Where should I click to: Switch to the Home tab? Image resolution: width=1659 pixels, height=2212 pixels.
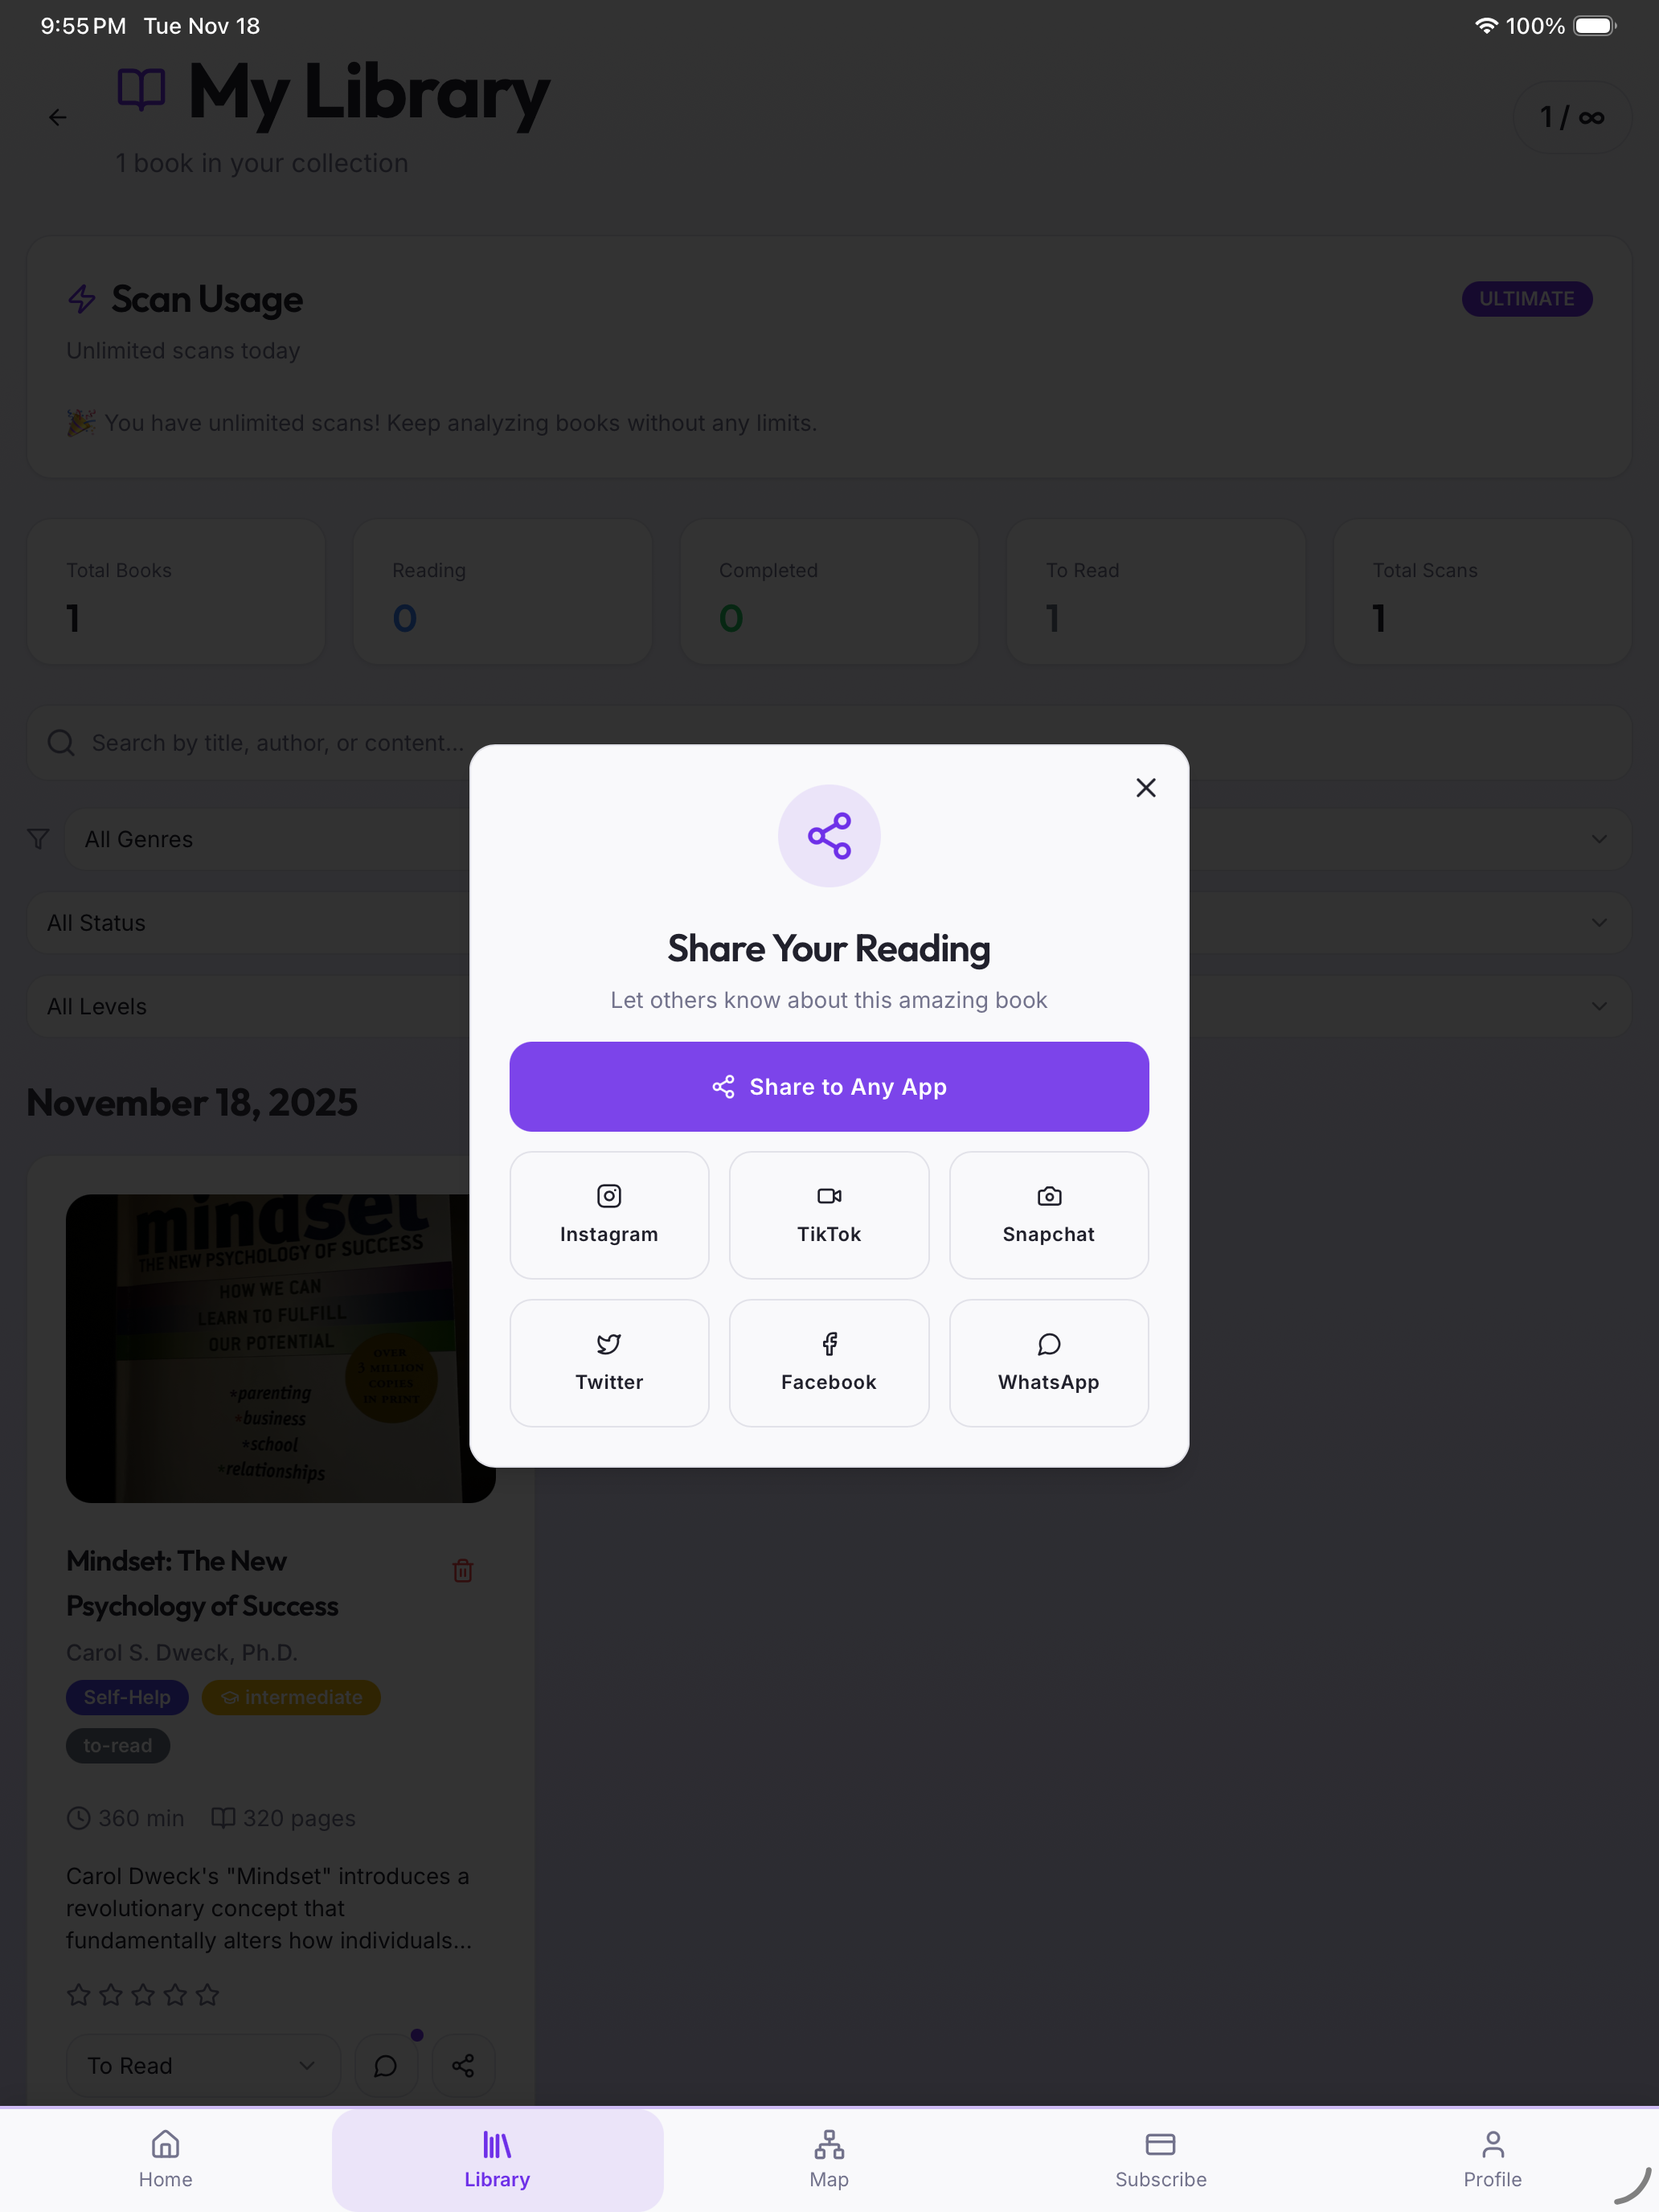point(165,2158)
